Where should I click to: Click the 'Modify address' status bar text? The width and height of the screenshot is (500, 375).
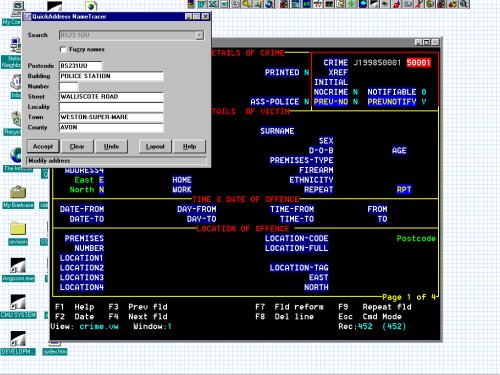tap(49, 161)
